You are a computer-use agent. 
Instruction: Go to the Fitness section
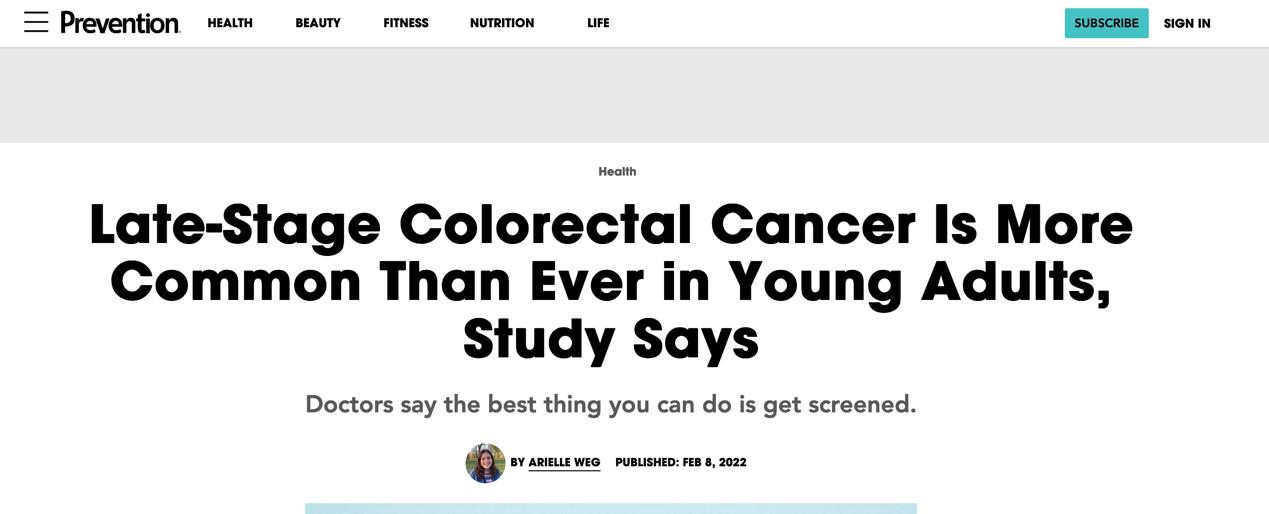point(406,23)
